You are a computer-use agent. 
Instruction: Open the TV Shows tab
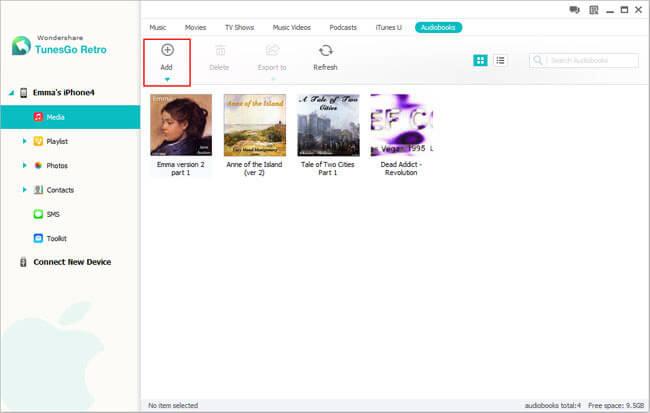(239, 27)
